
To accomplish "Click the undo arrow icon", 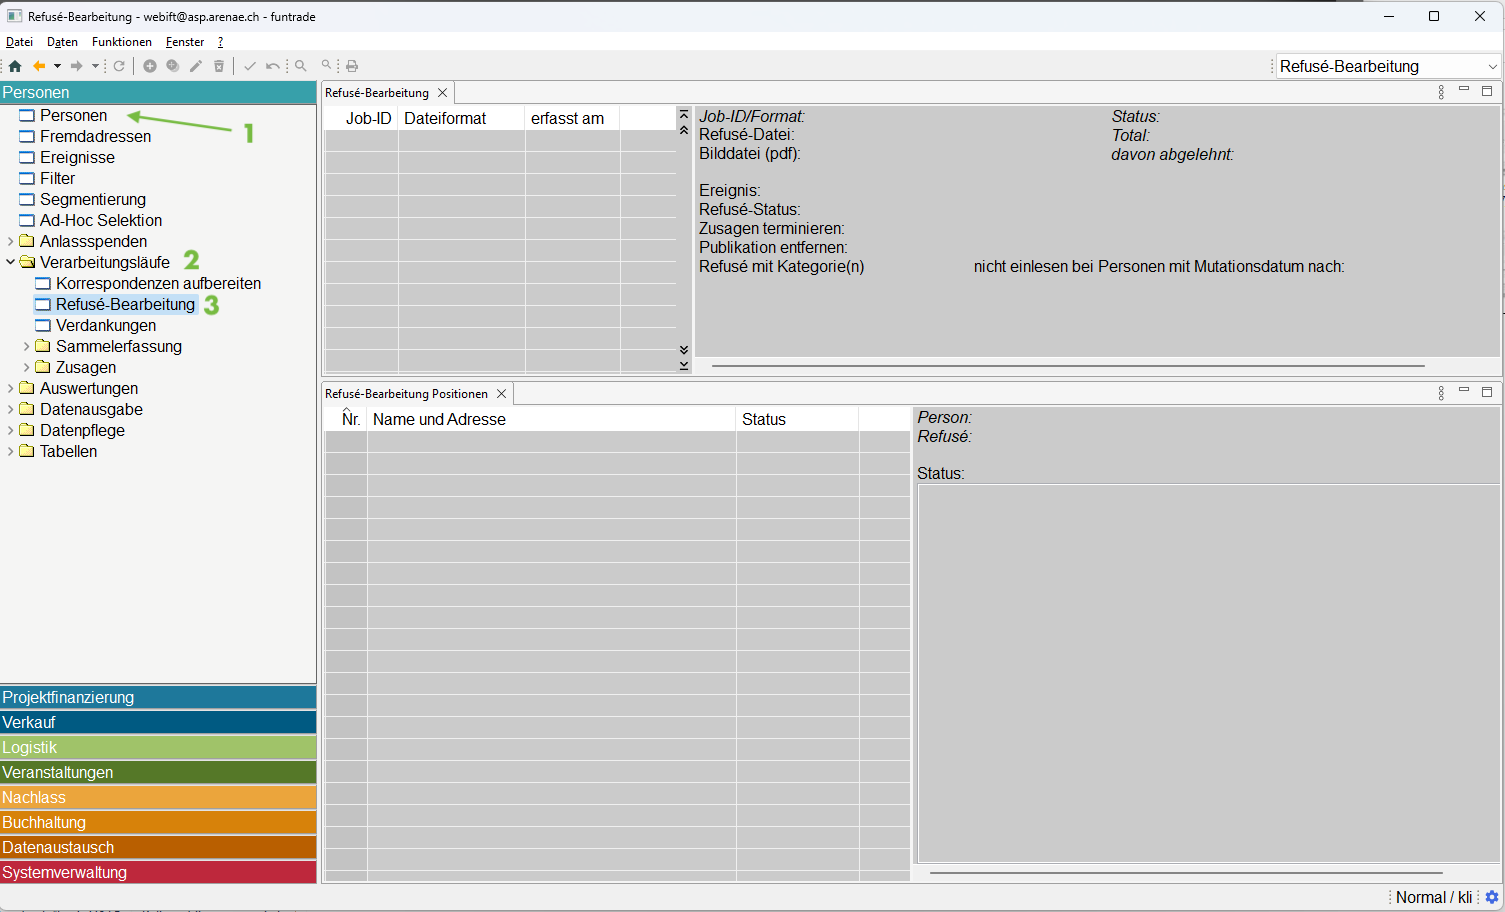I will coord(272,66).
